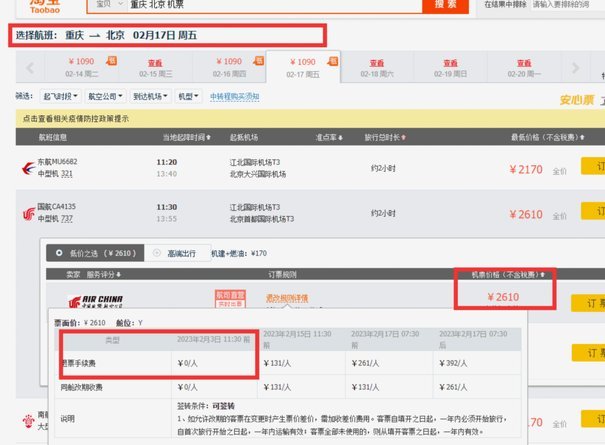Click the Taobao logo
The width and height of the screenshot is (605, 445).
[x=45, y=7]
